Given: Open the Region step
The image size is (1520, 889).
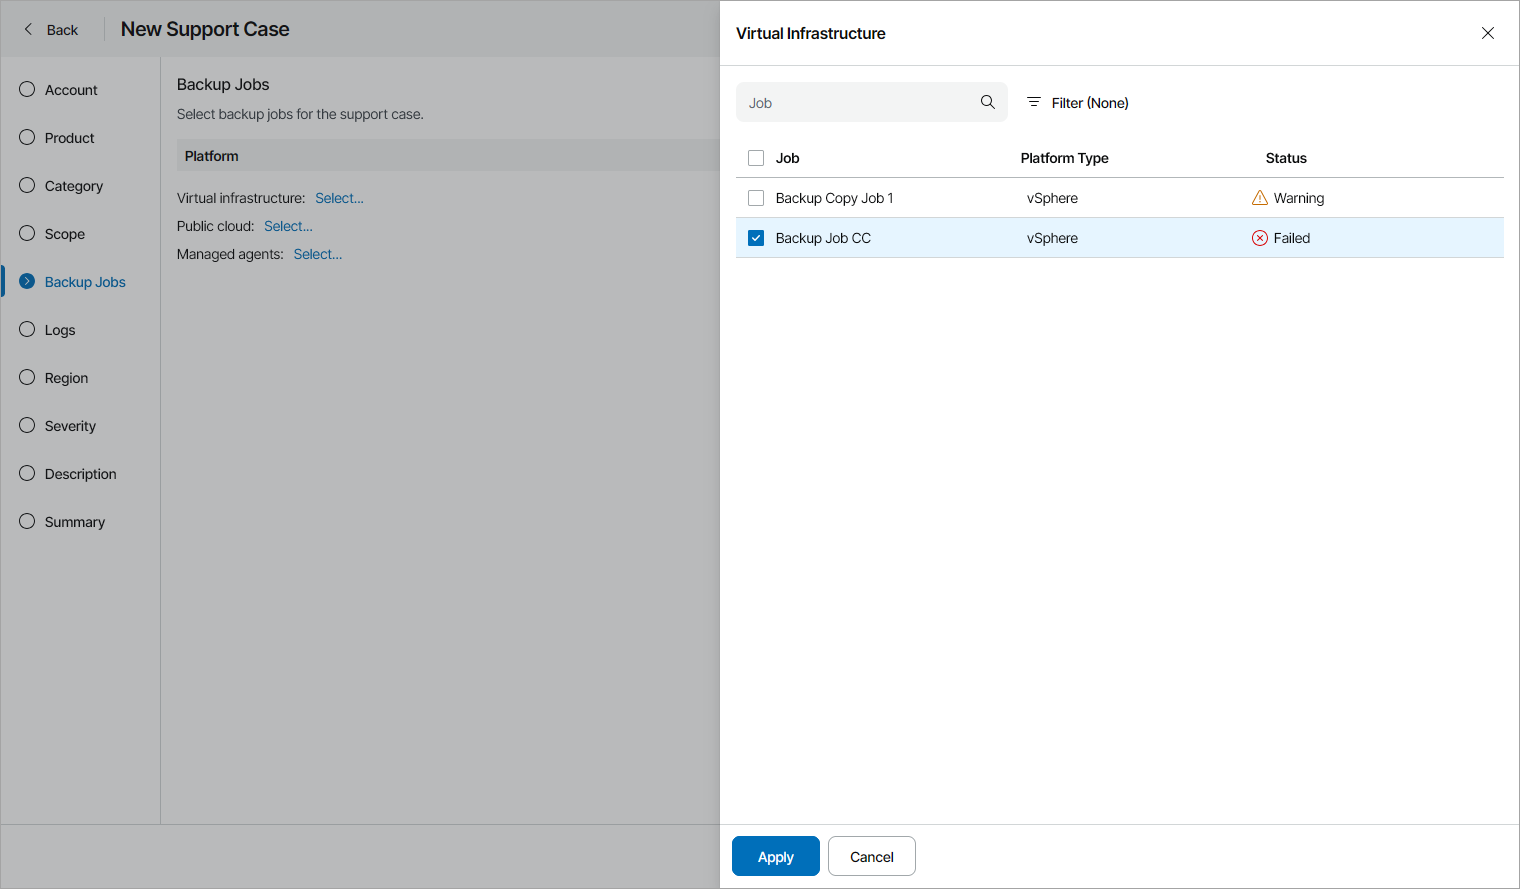Looking at the screenshot, I should tap(65, 377).
